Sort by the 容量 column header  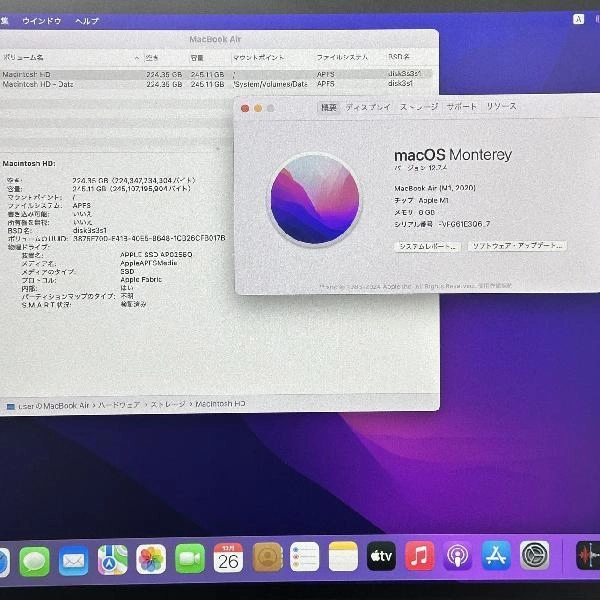point(197,58)
